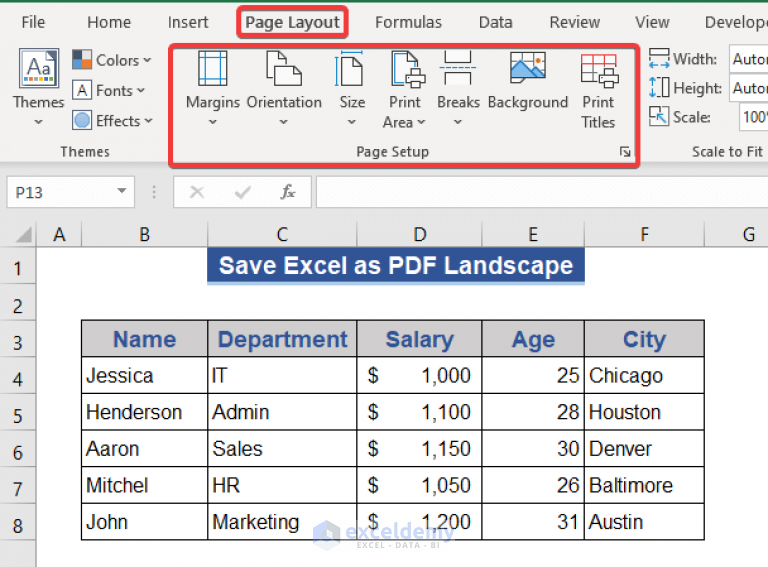
Task: Click the cell containing 'Marketing'
Action: [282, 521]
